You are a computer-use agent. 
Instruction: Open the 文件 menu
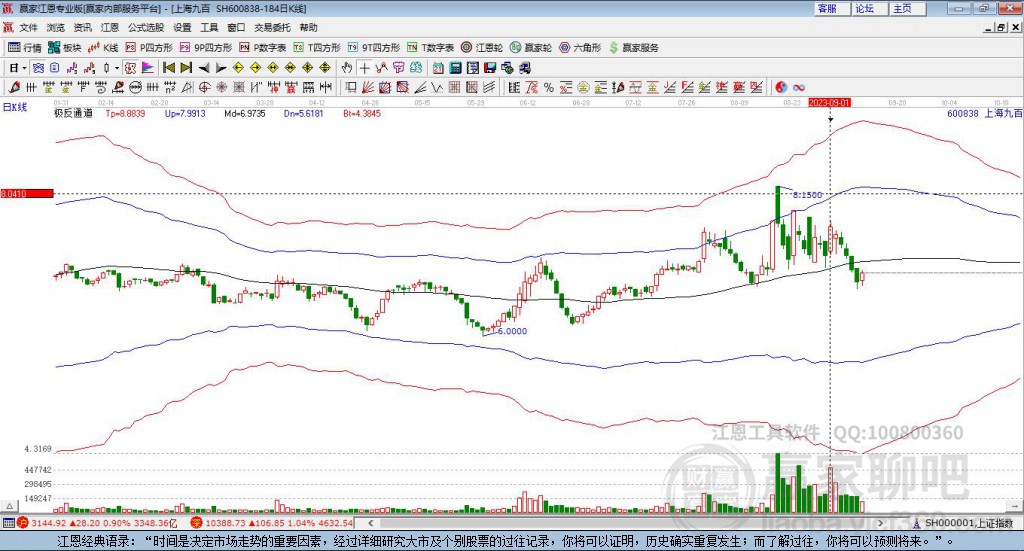coord(29,27)
